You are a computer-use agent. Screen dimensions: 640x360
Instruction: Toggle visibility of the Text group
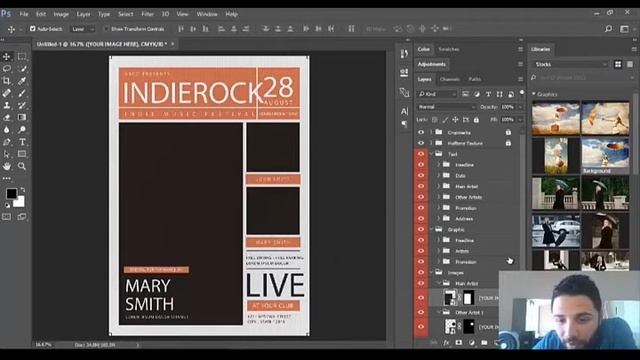pos(421,154)
